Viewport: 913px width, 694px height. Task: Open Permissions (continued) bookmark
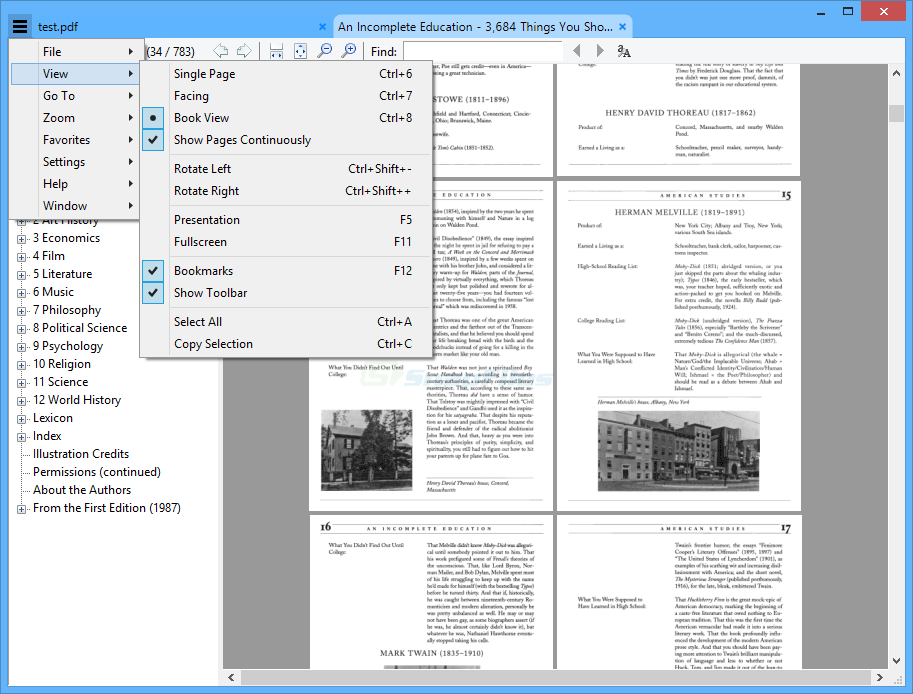tap(97, 472)
